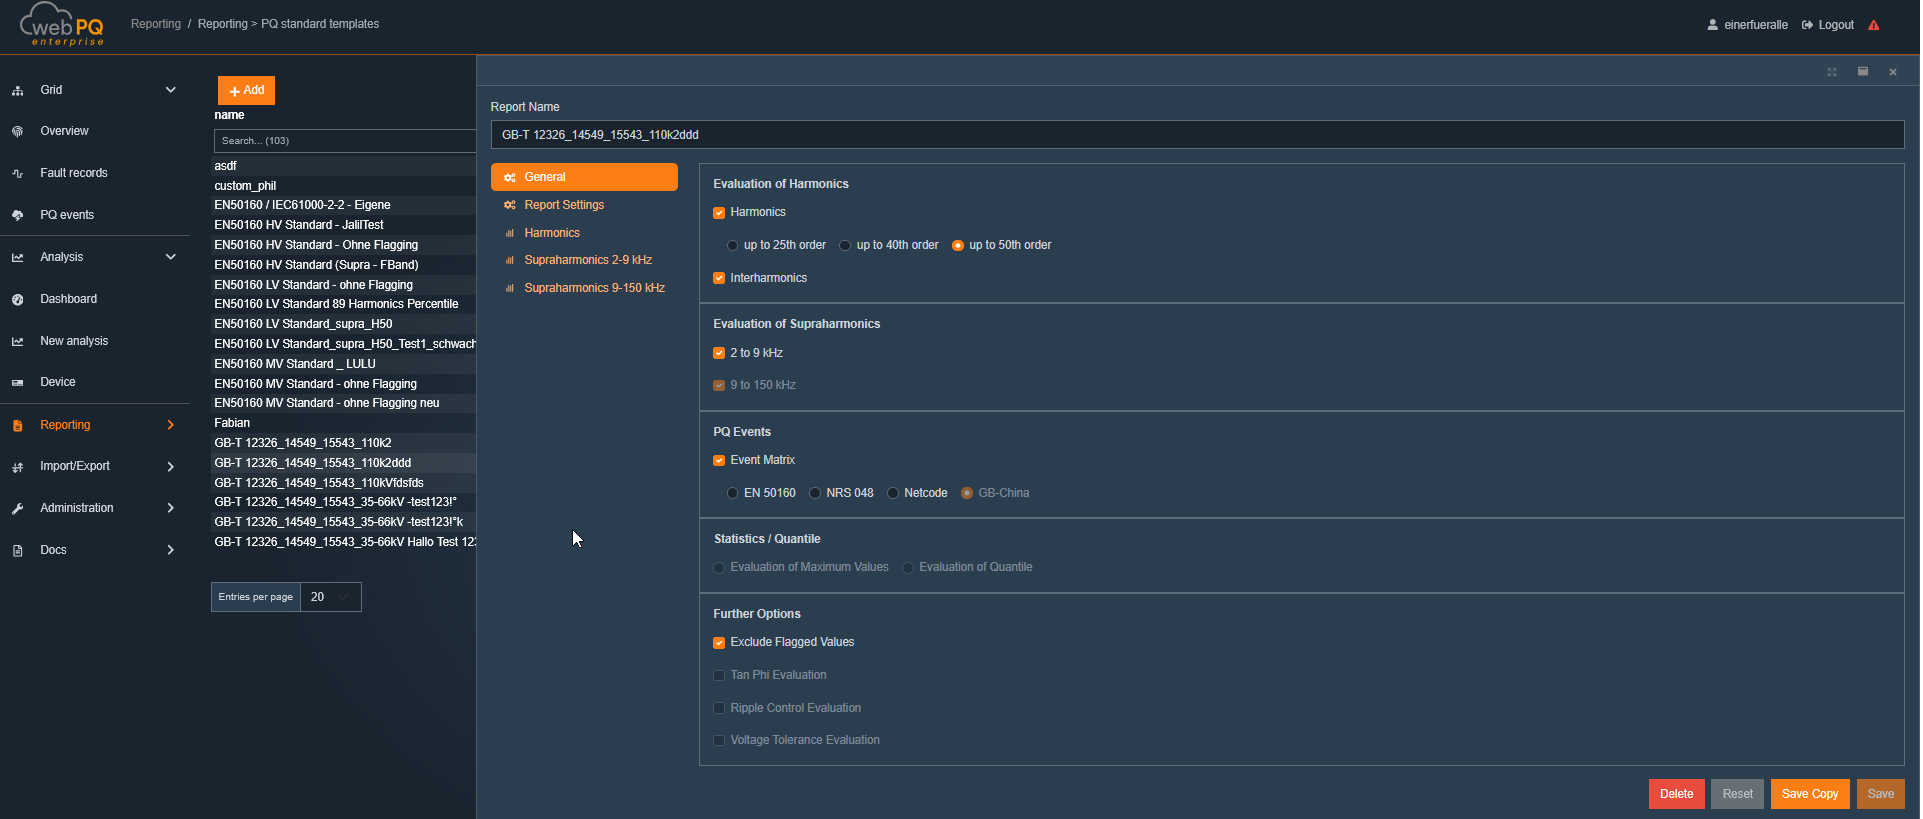The image size is (1923, 819).
Task: Expand the Grid sidebar menu
Action: click(x=170, y=90)
